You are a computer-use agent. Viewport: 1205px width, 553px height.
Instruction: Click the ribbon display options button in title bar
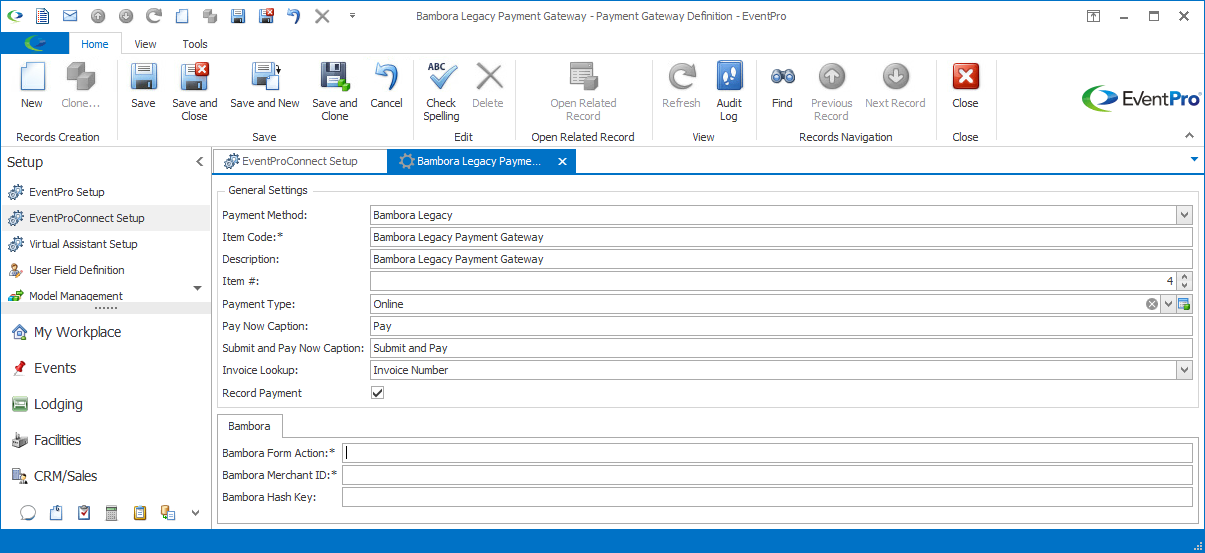coord(1095,16)
